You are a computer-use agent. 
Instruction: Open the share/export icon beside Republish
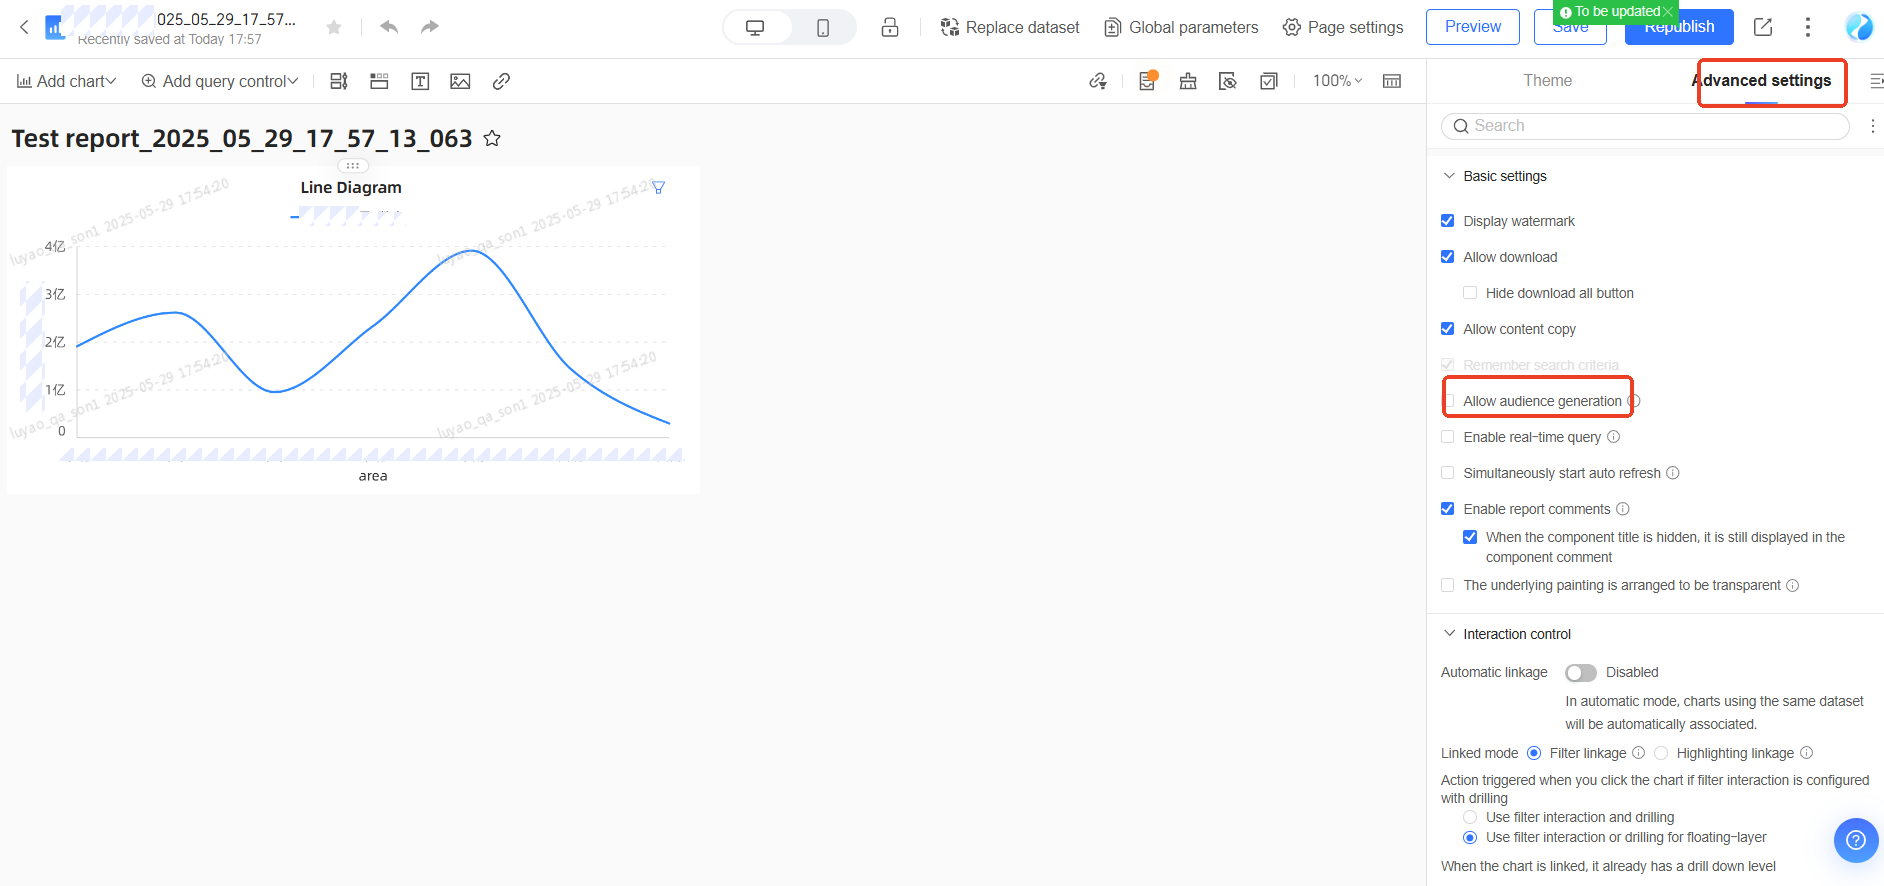pyautogui.click(x=1763, y=28)
